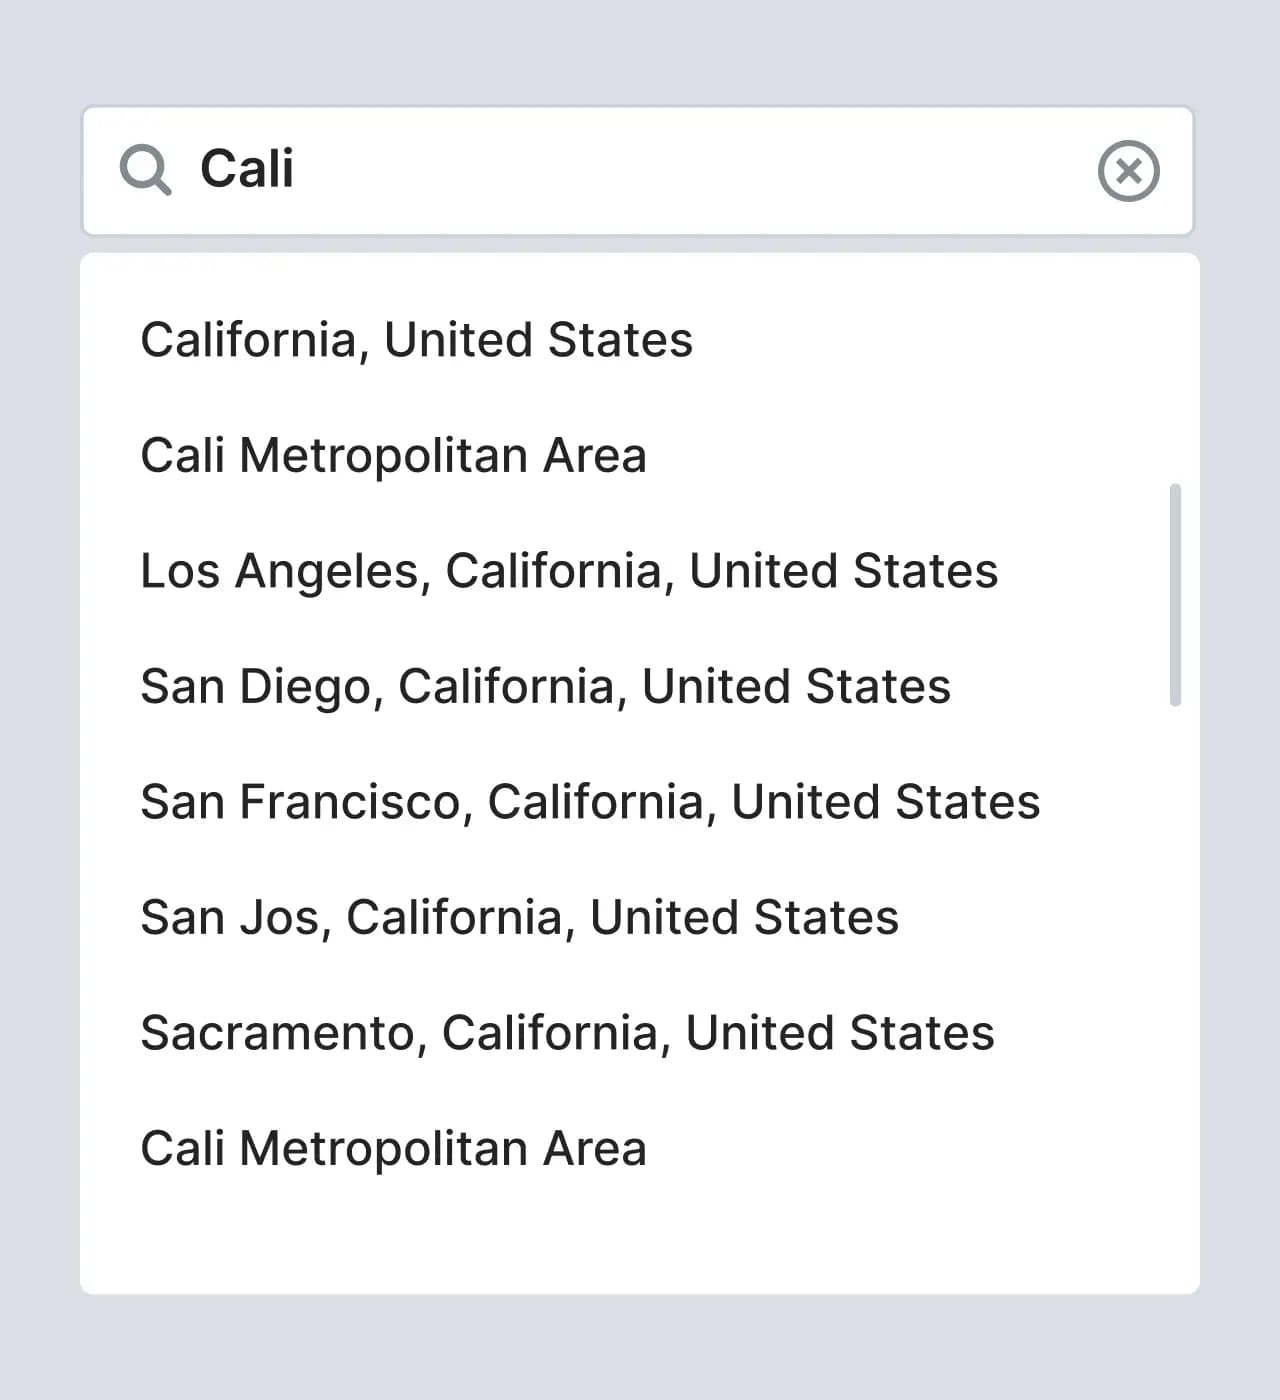
Task: Click the magnifying glass search icon
Action: point(146,169)
